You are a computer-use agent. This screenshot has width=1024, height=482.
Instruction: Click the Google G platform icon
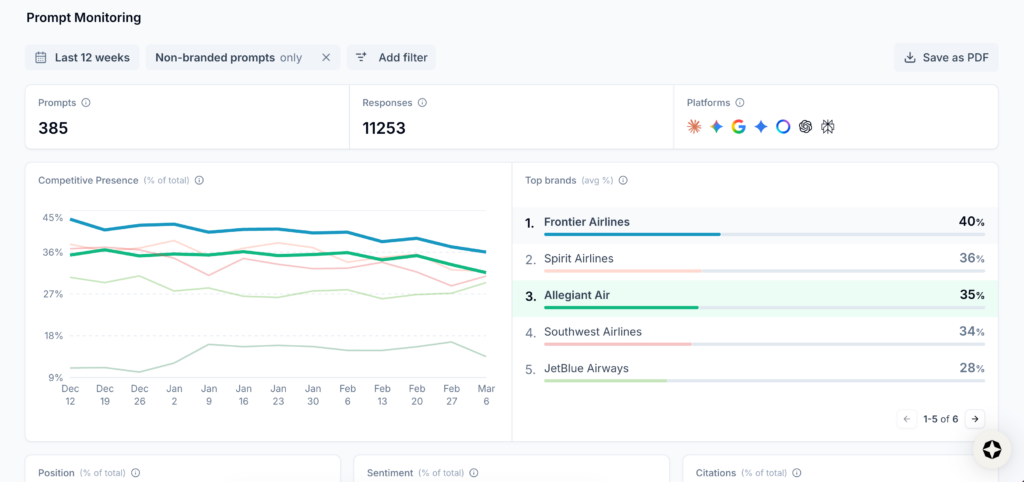[739, 127]
